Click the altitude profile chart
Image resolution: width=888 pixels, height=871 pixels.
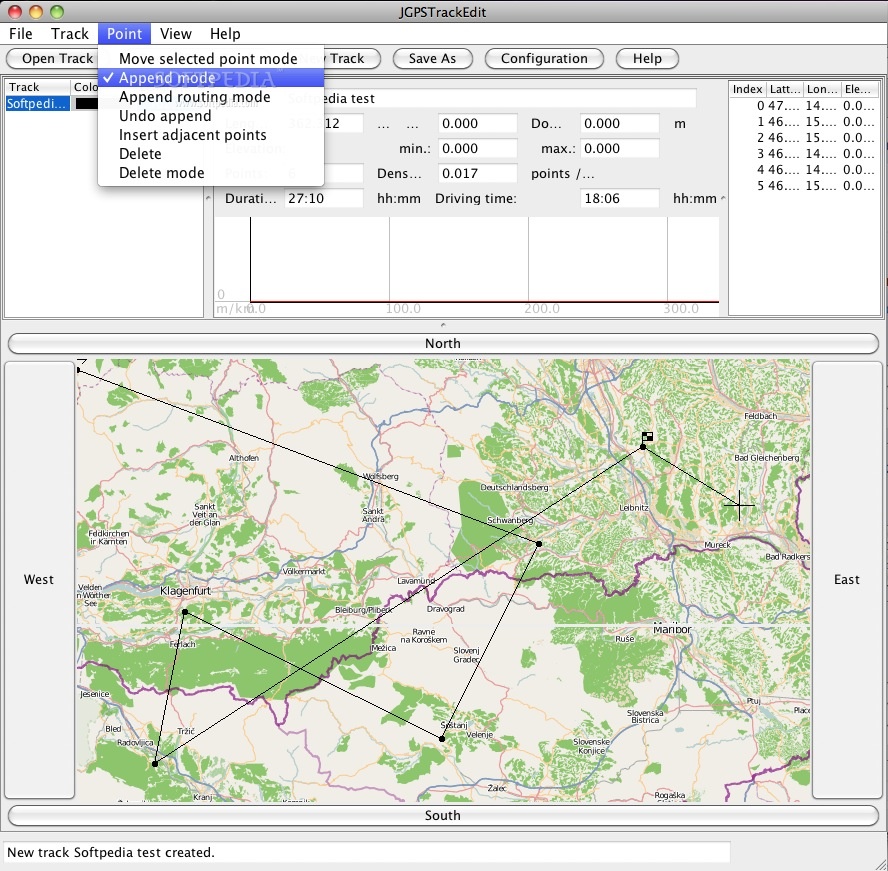pyautogui.click(x=467, y=266)
